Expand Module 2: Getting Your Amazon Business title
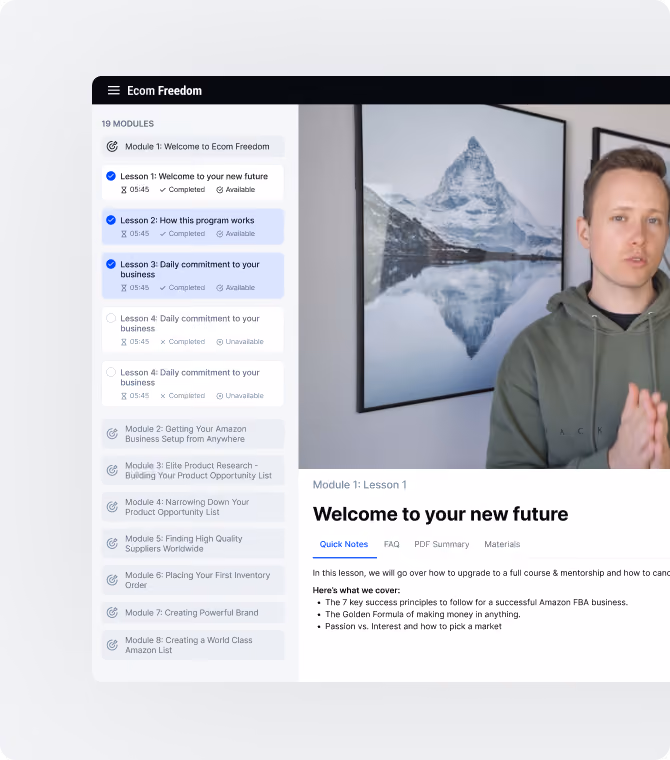 [x=186, y=434]
